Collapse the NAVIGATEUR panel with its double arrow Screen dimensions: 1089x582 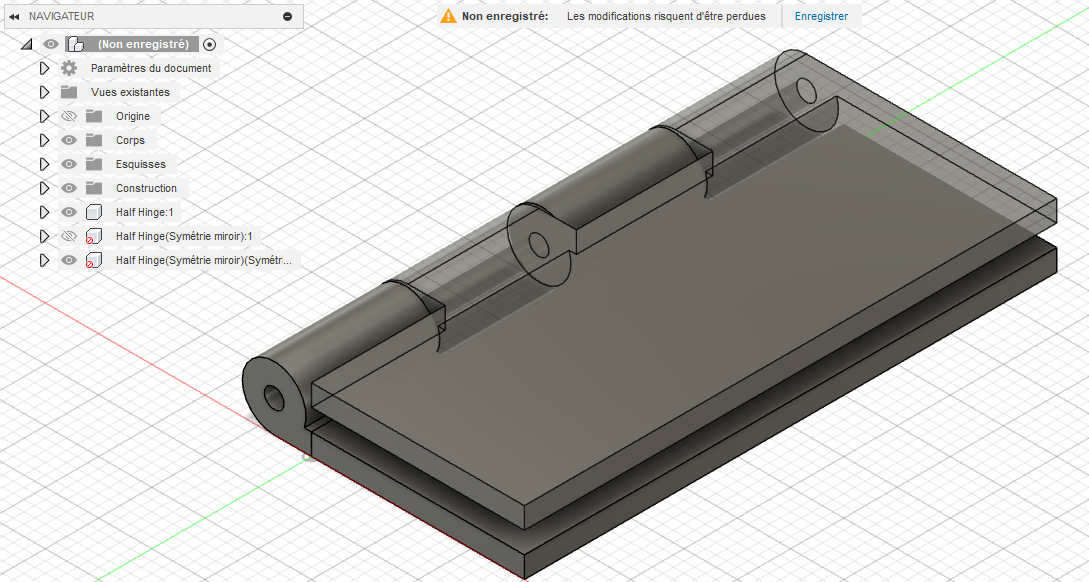pos(13,16)
